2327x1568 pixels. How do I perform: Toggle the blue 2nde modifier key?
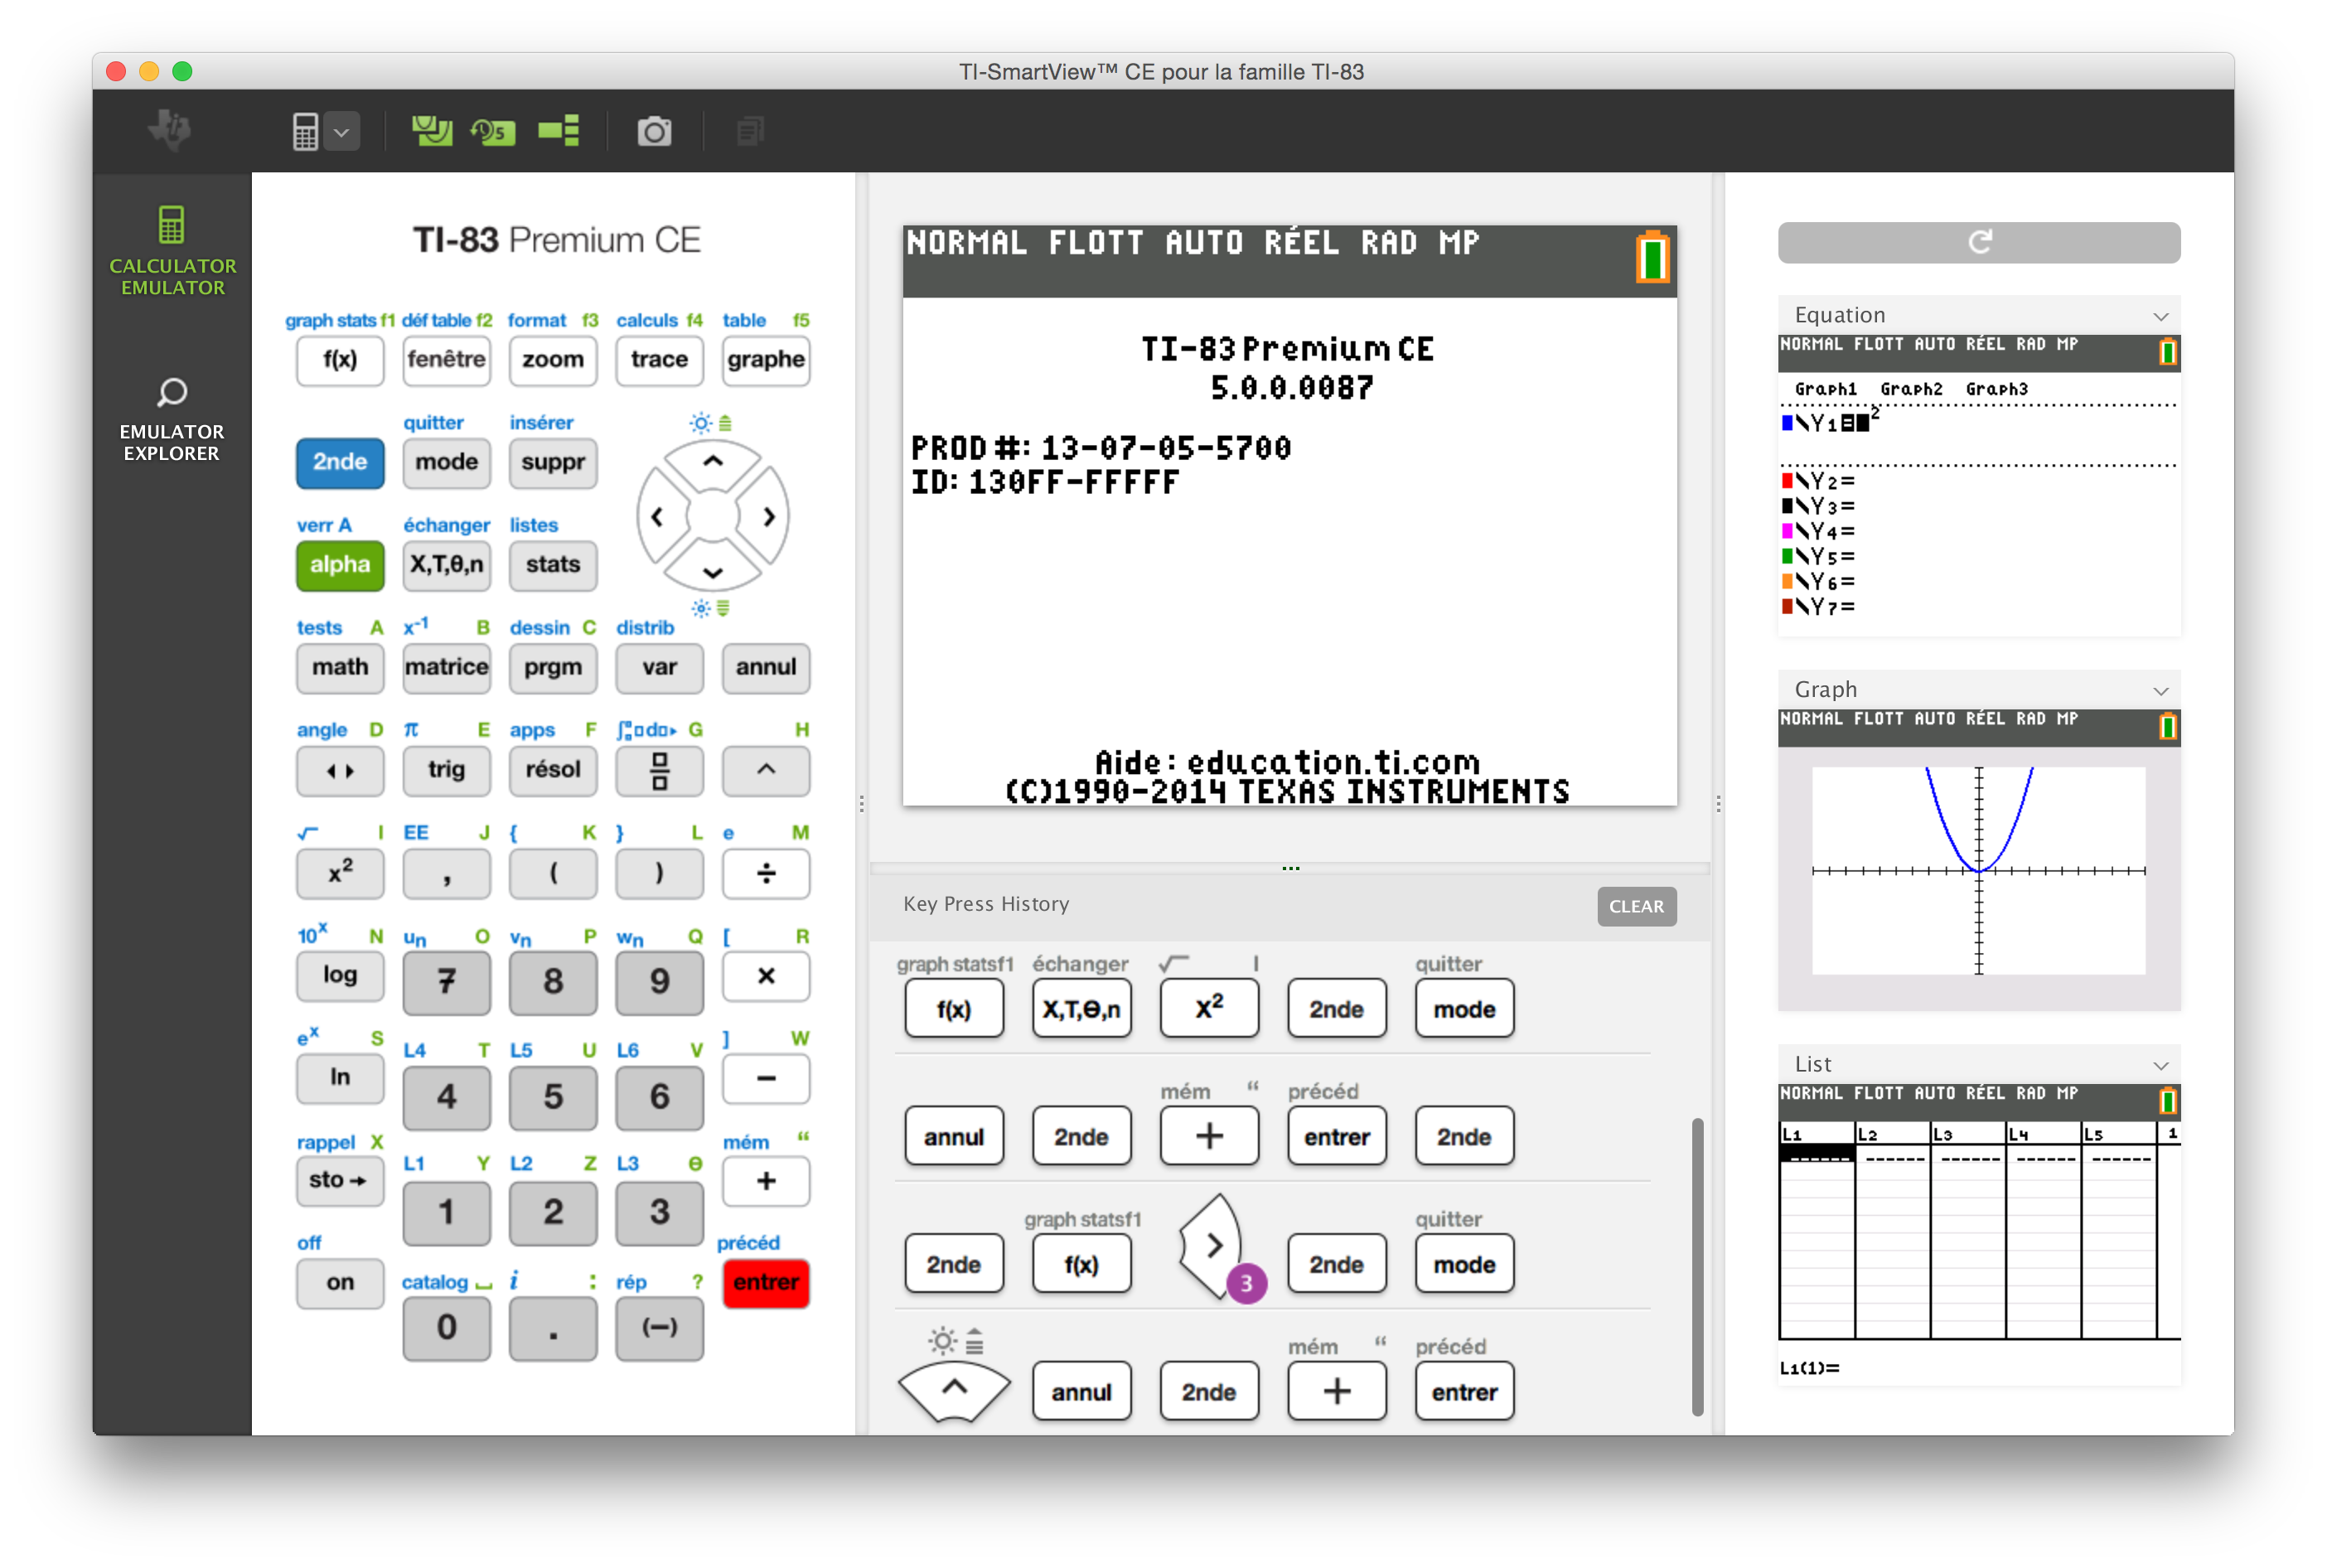click(x=340, y=462)
